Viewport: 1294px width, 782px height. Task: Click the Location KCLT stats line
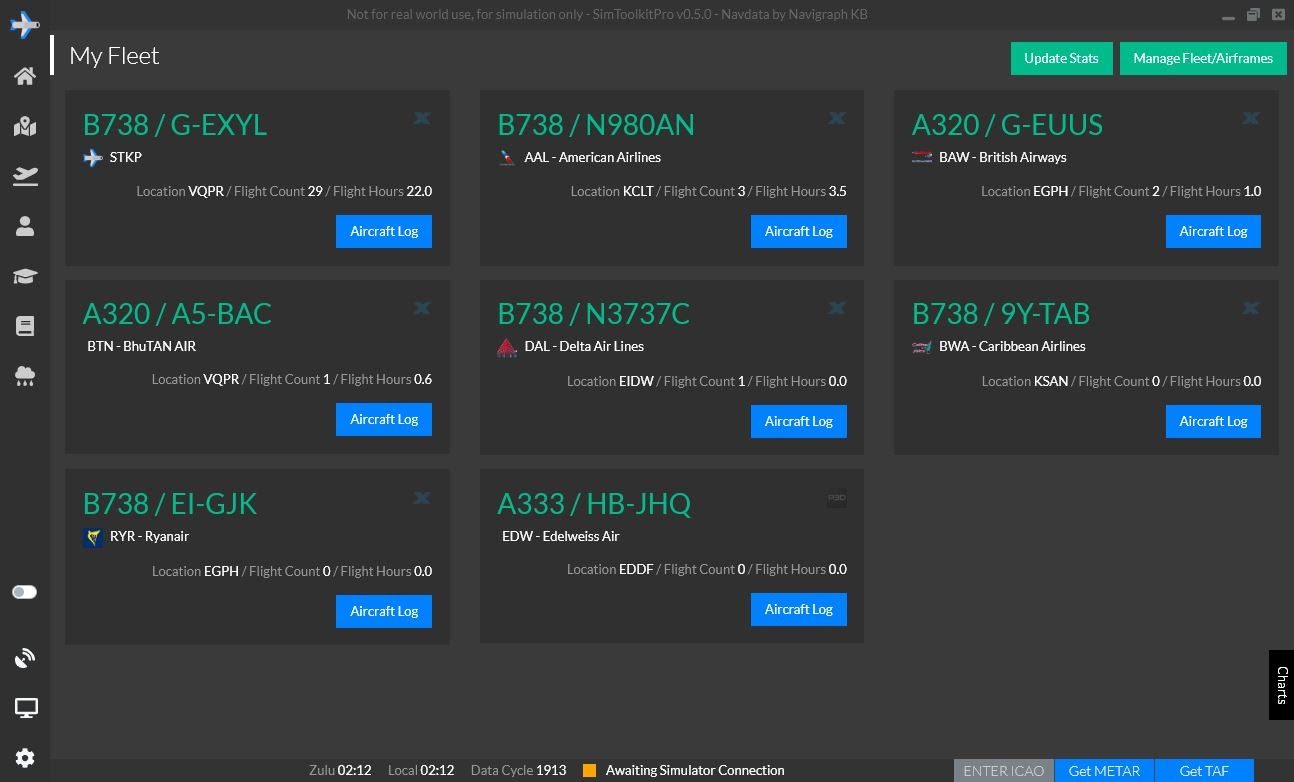[709, 191]
